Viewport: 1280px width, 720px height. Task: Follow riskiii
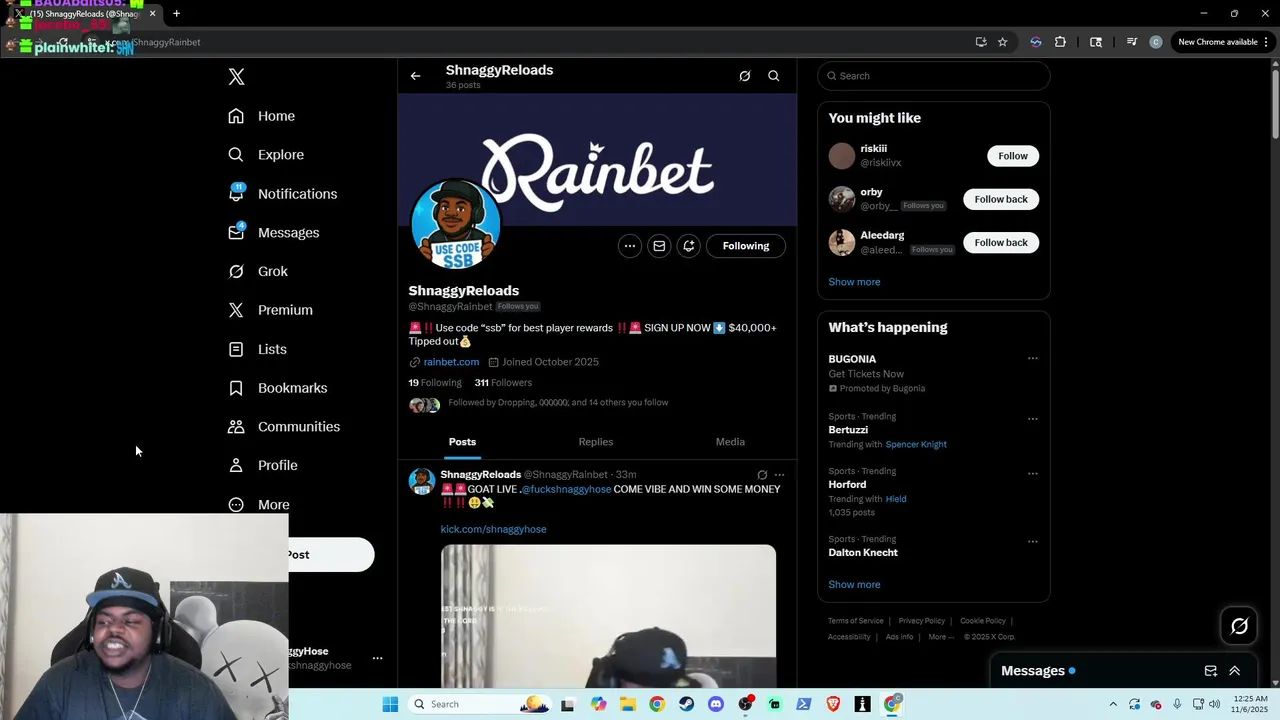click(x=1013, y=156)
